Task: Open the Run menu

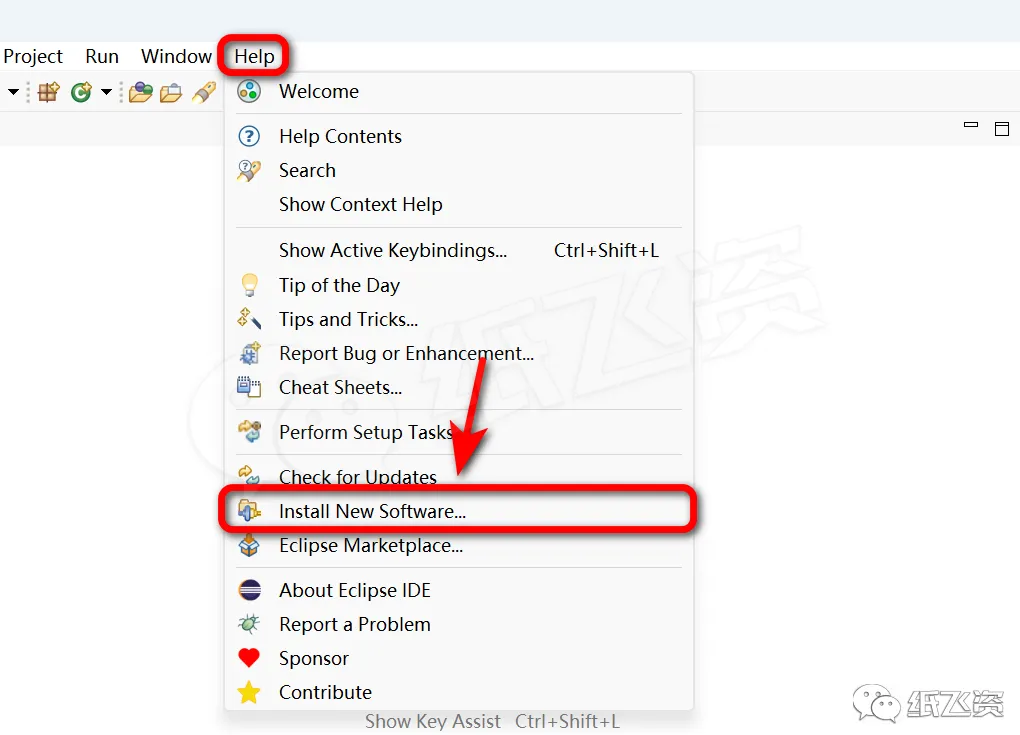Action: (101, 57)
